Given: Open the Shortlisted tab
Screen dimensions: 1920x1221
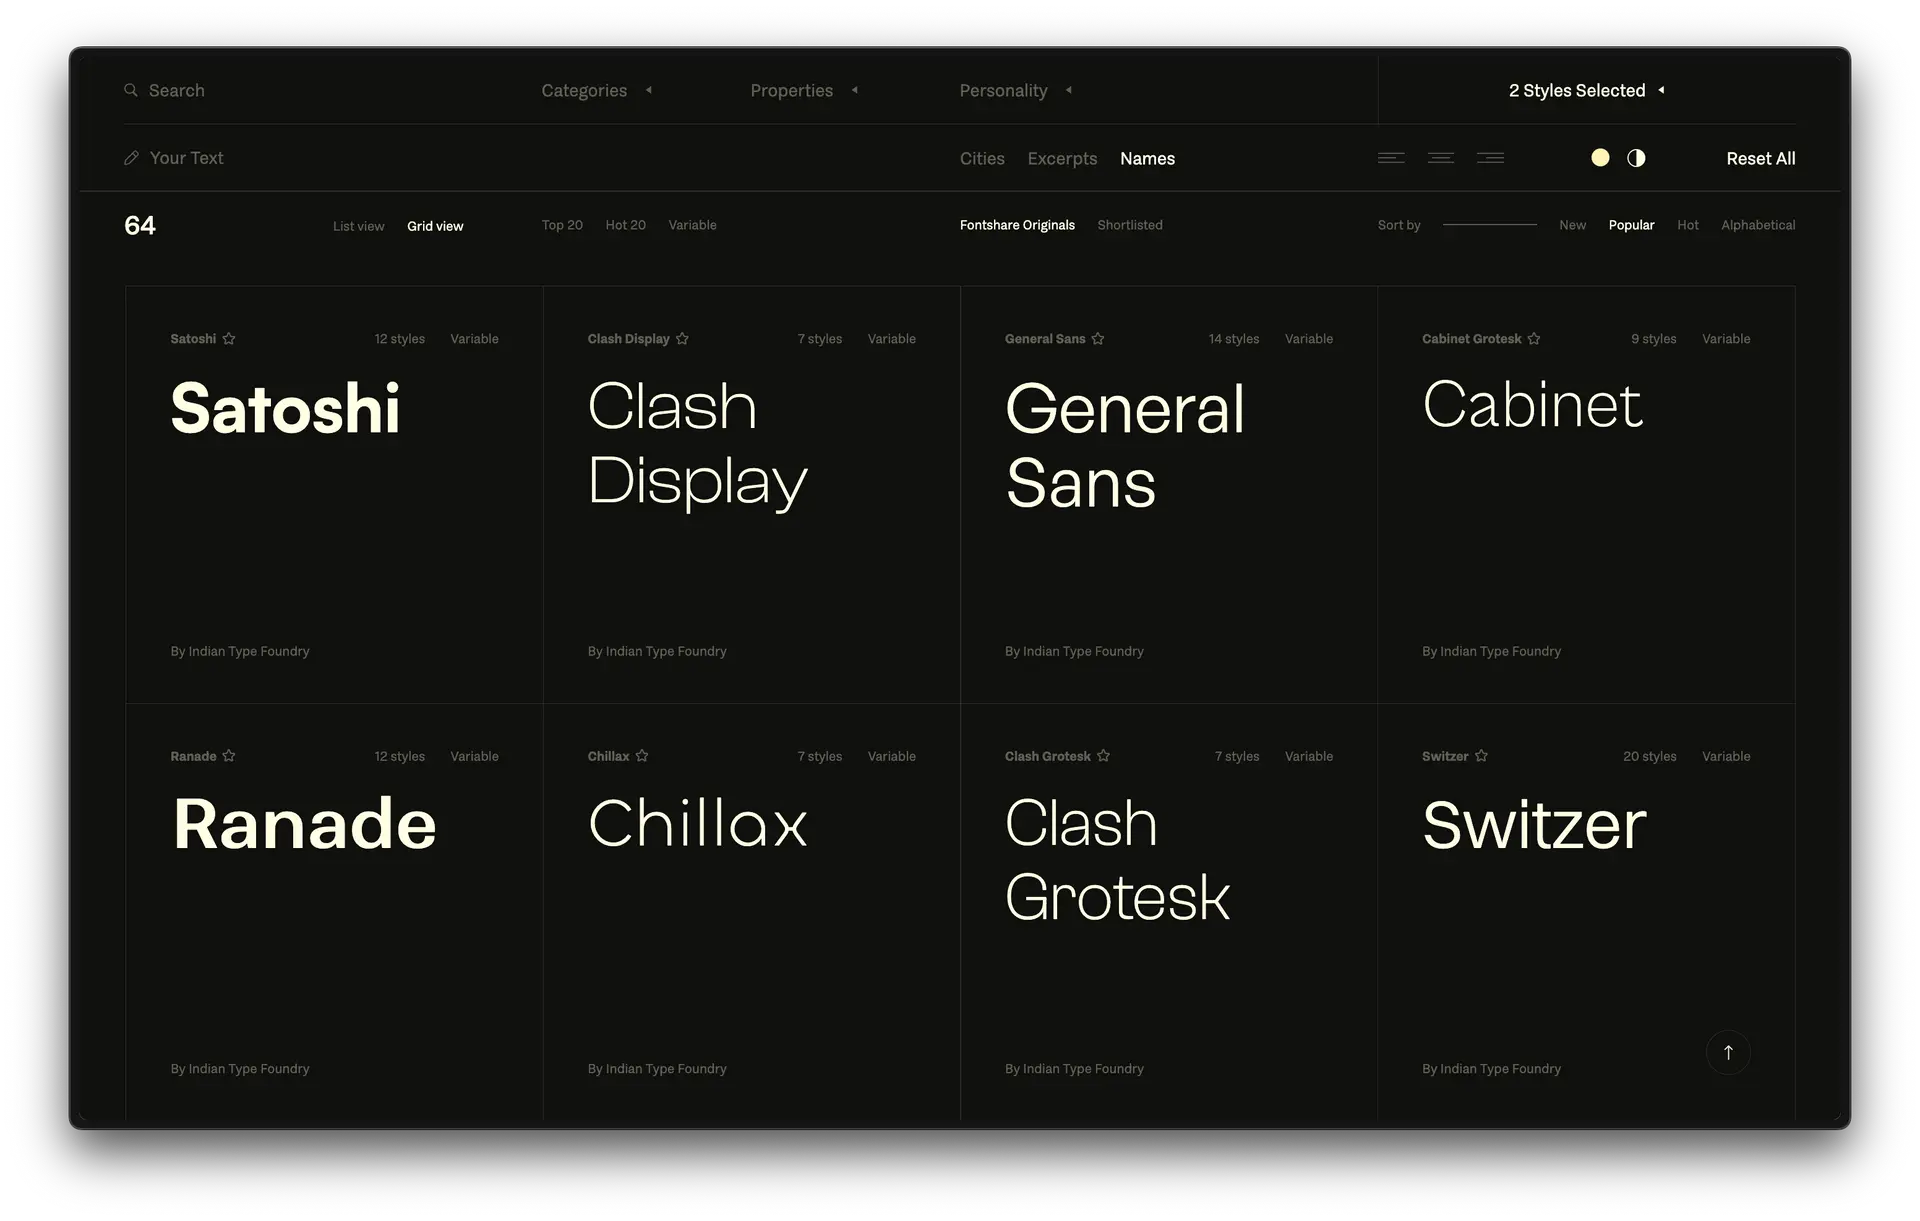Looking at the screenshot, I should pos(1129,225).
